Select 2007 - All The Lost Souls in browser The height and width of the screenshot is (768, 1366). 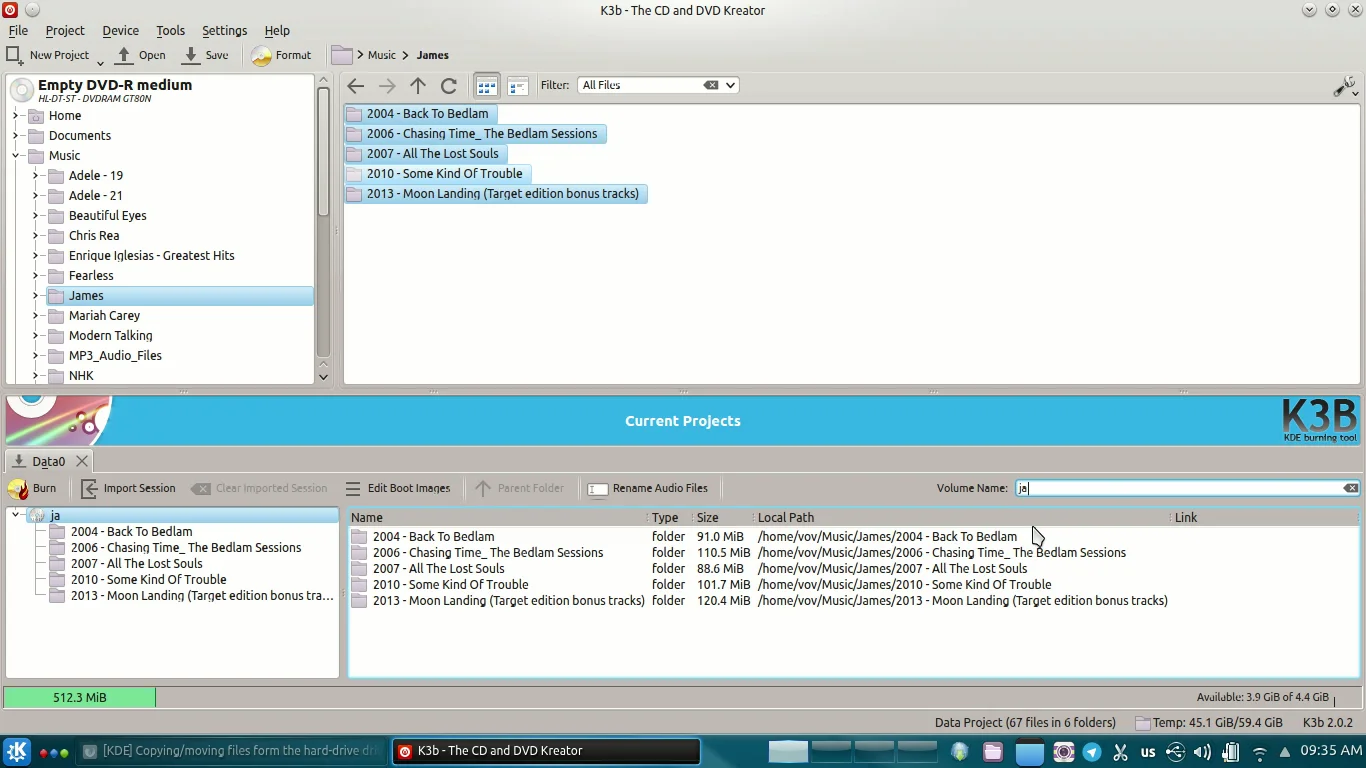(x=426, y=153)
